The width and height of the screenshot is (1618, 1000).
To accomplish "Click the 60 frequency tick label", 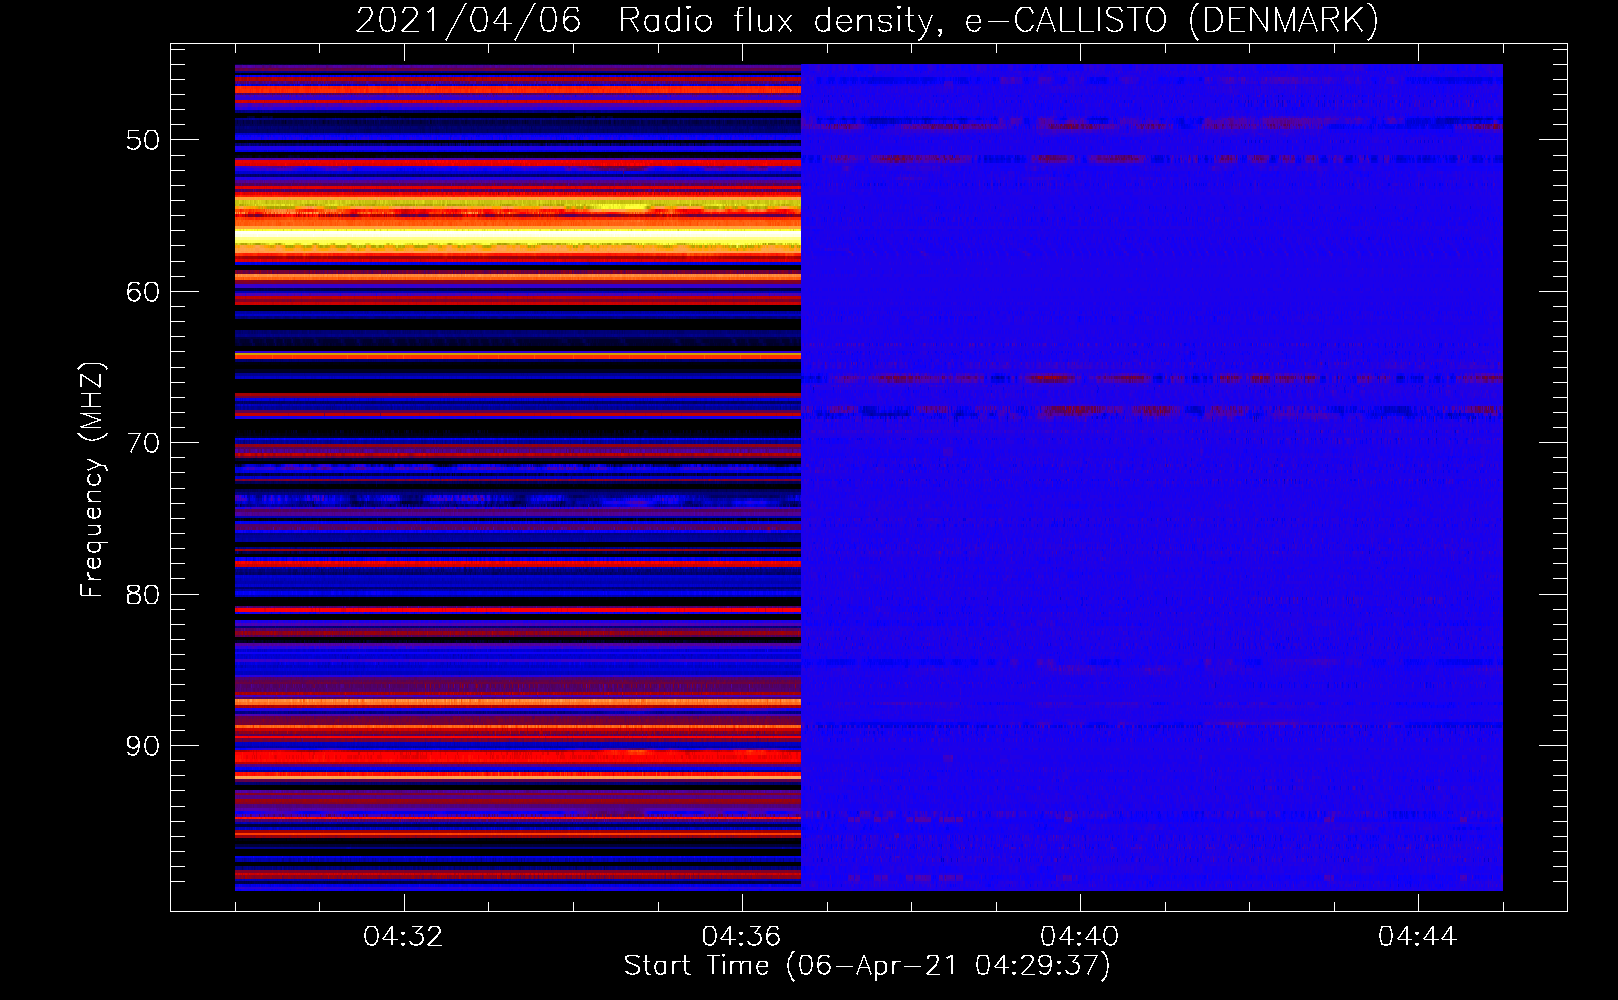I will 143,292.
